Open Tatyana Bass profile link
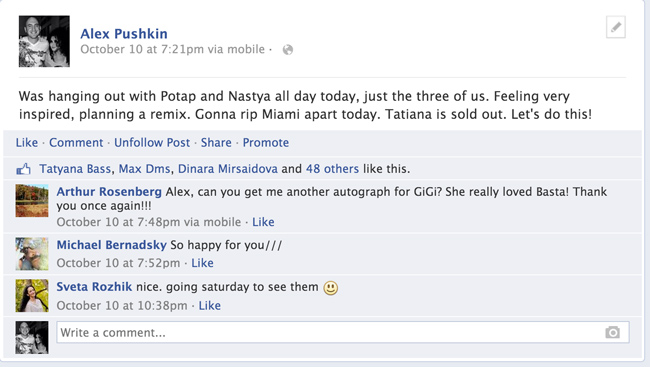 pos(75,169)
